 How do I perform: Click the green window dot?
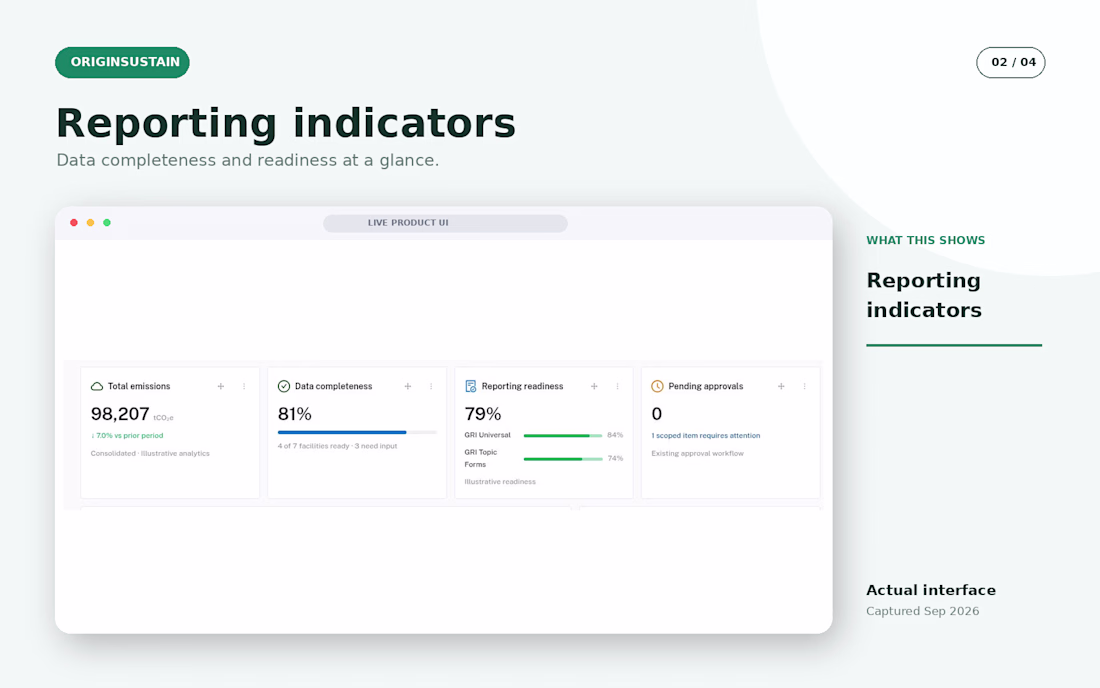pyautogui.click(x=107, y=222)
